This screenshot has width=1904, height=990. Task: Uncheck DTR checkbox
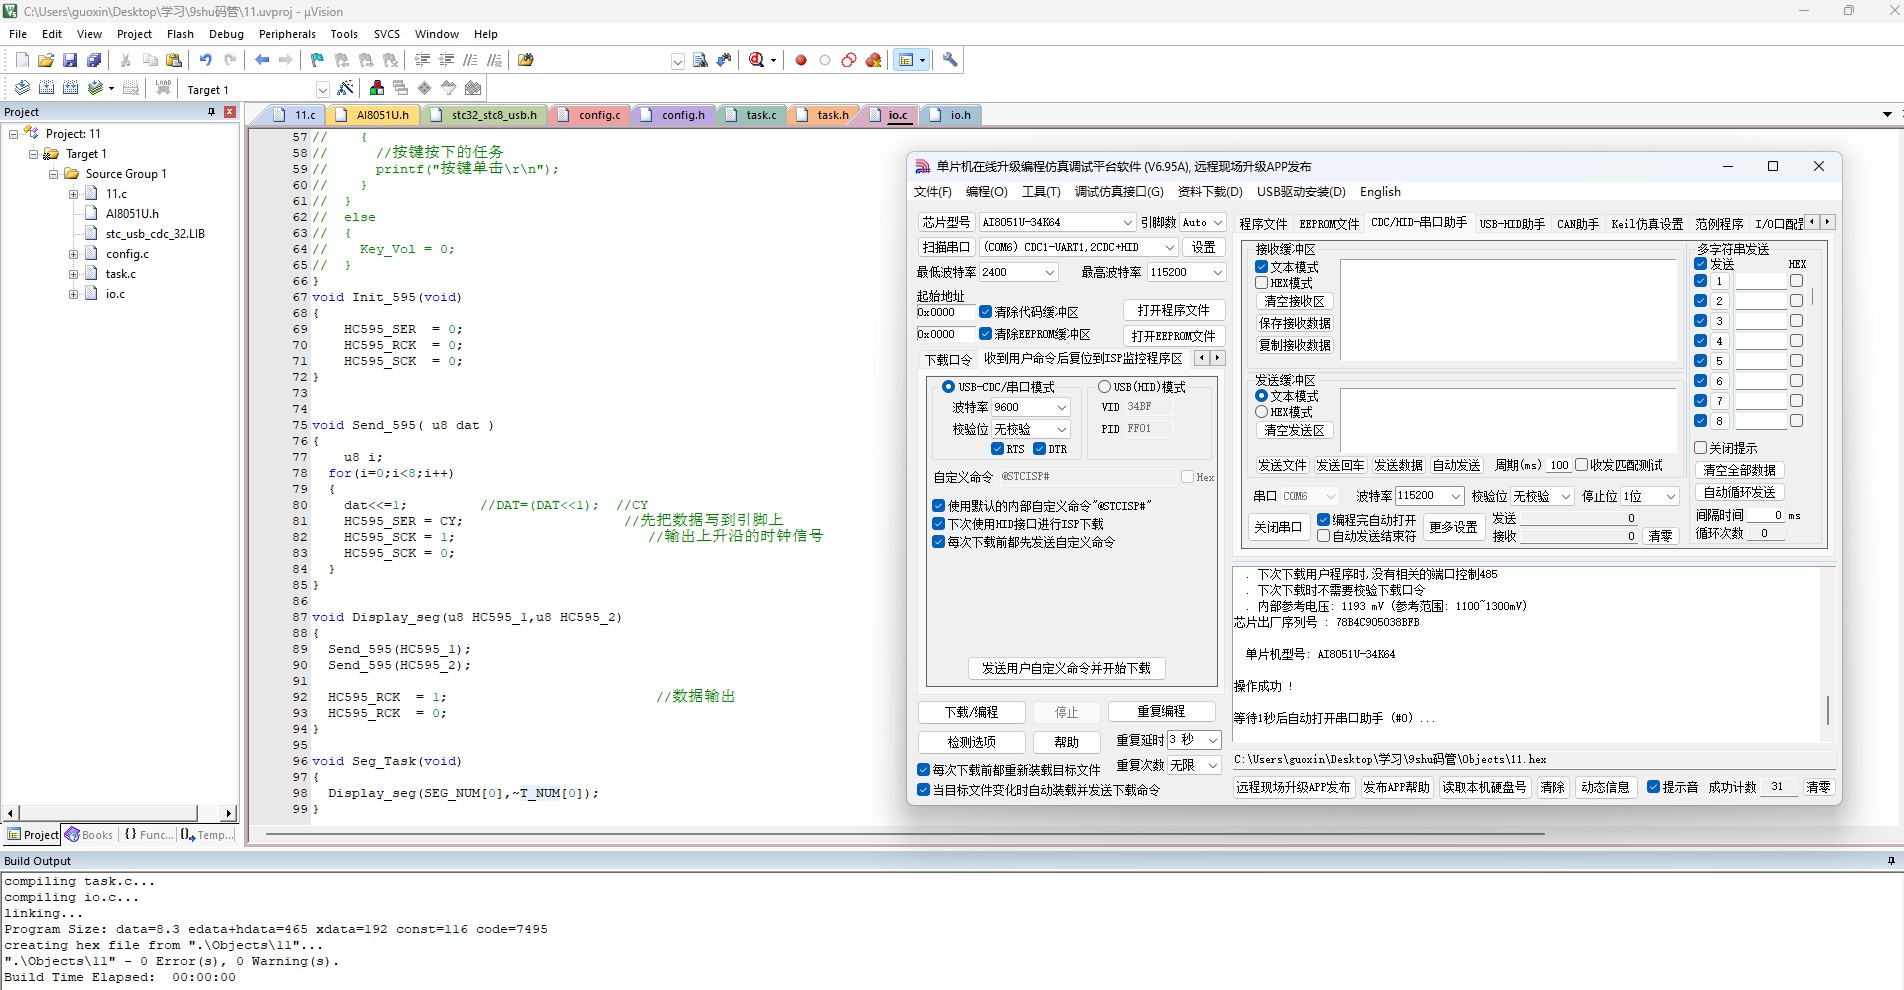click(1039, 449)
